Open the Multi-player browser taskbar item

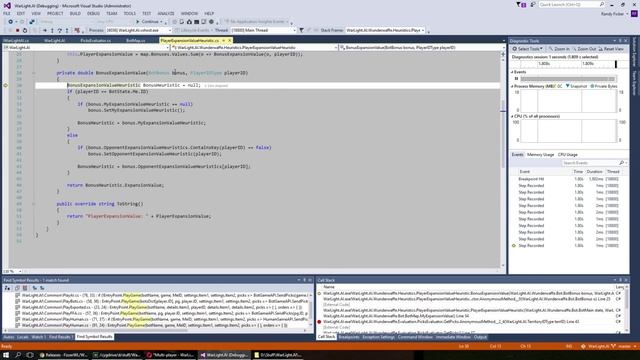coord(171,355)
